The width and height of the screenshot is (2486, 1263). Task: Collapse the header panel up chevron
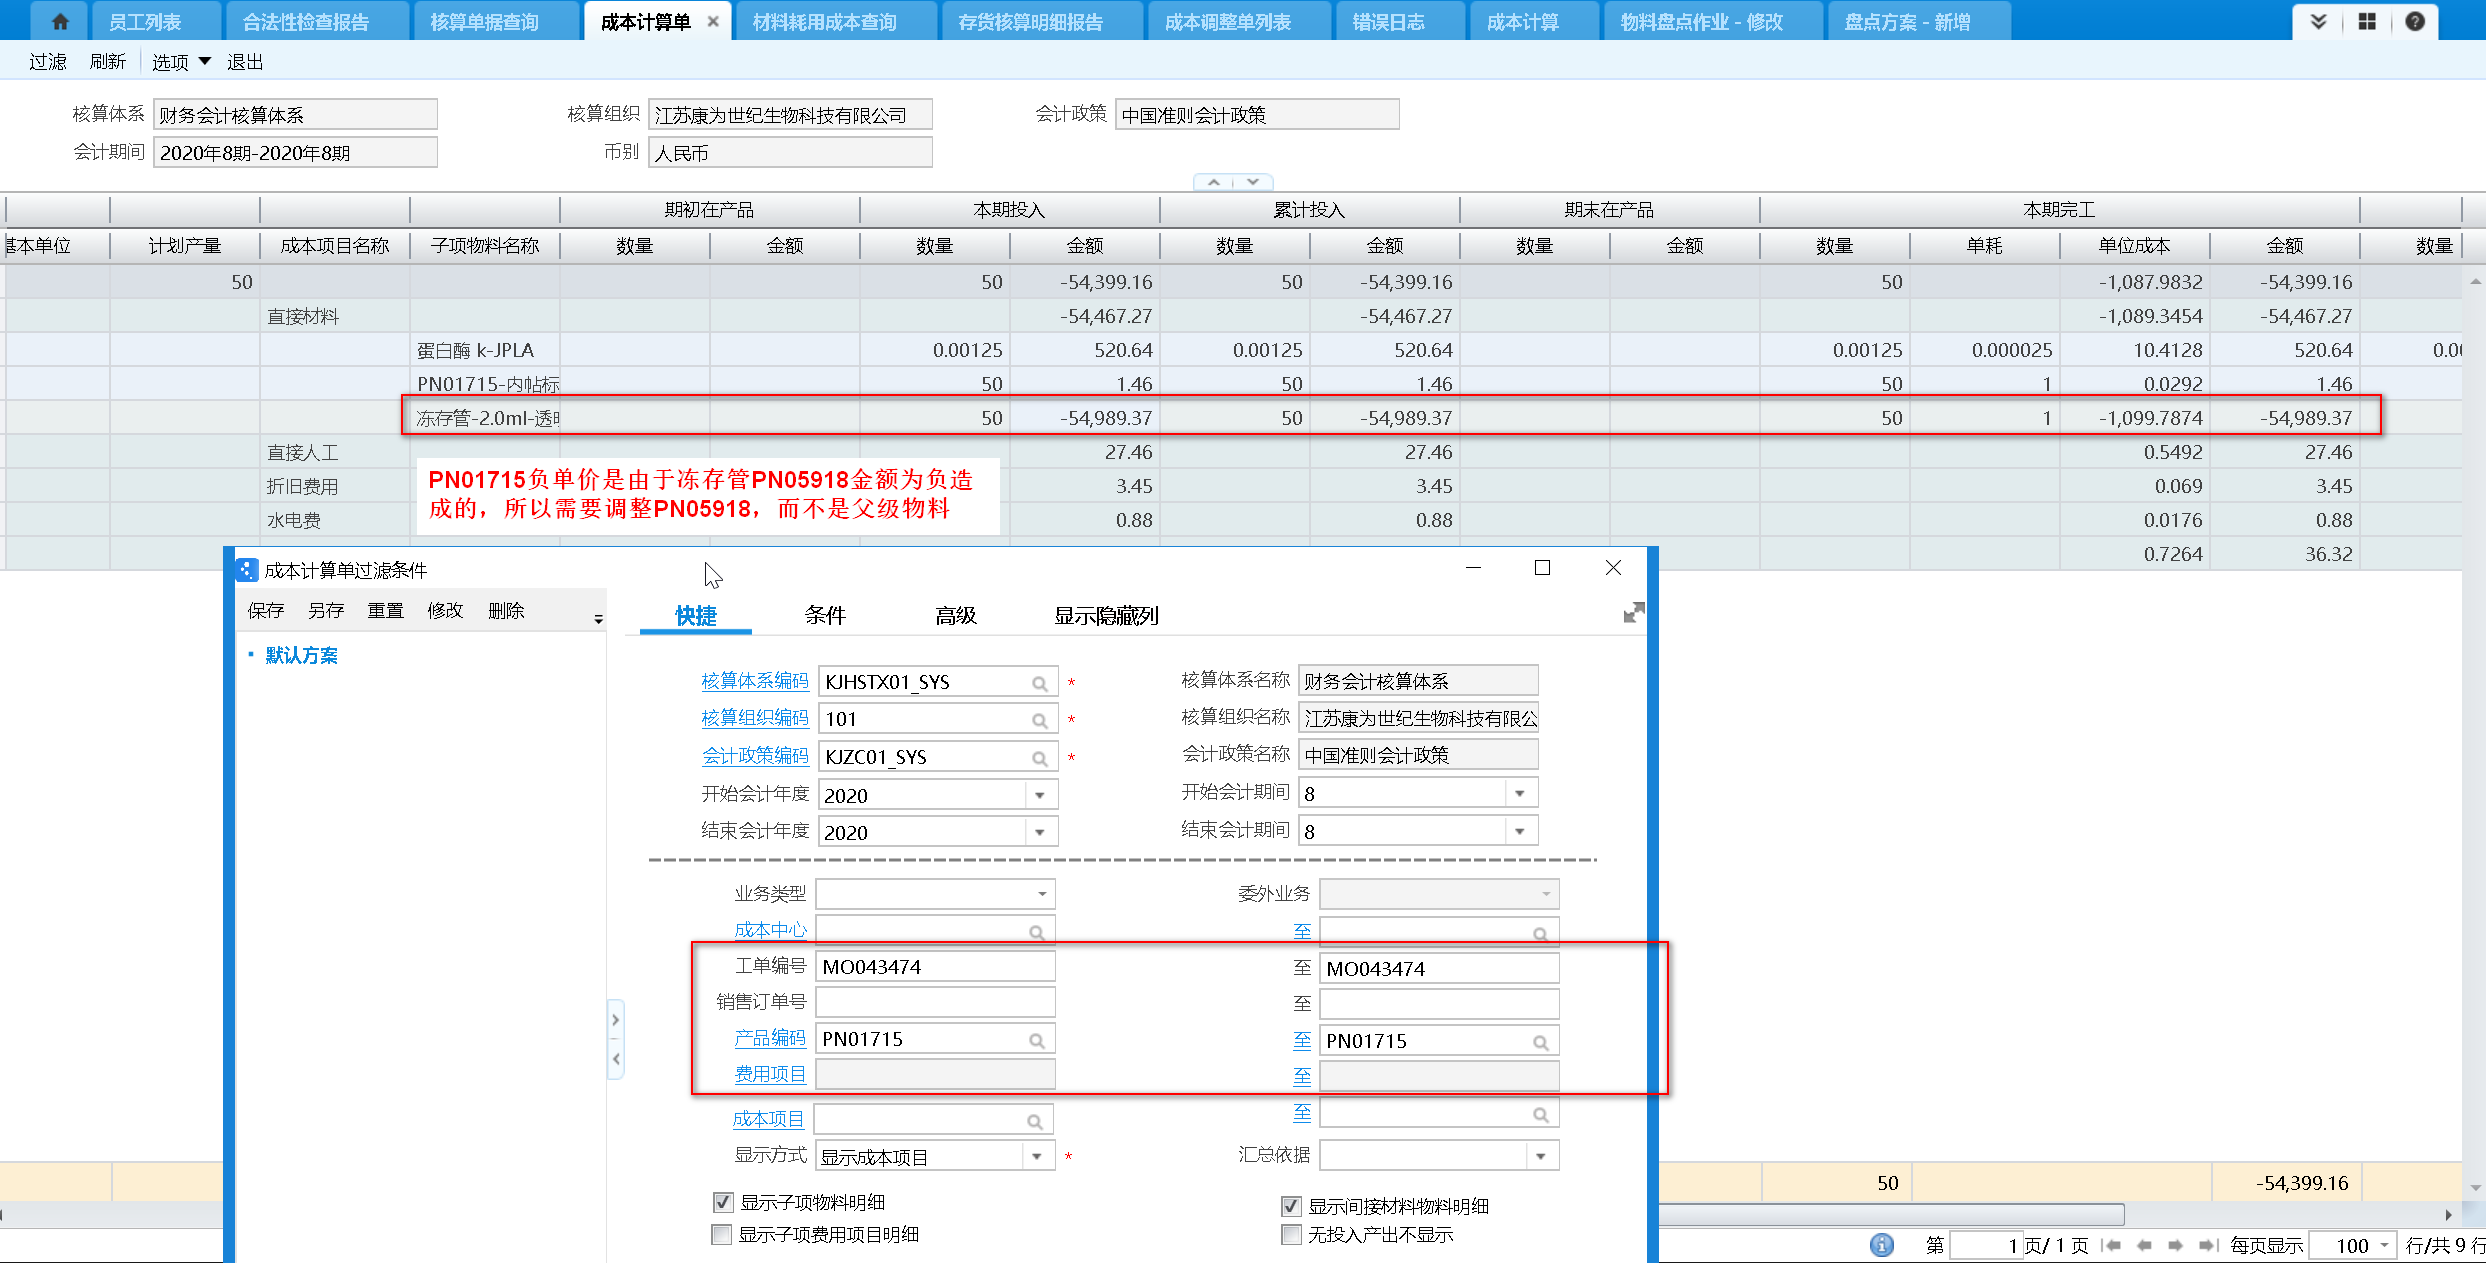pyautogui.click(x=1213, y=182)
